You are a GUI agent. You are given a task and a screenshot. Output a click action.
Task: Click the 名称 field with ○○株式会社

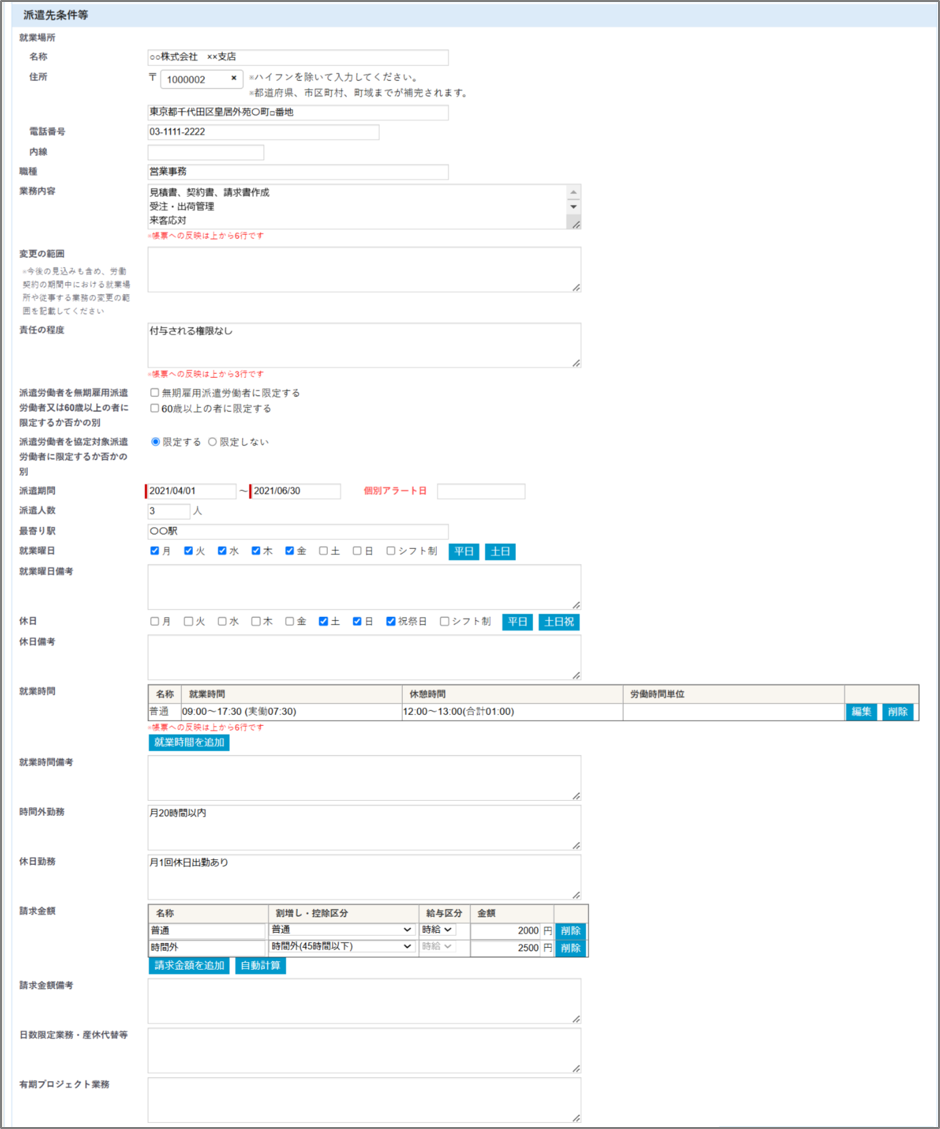[298, 57]
